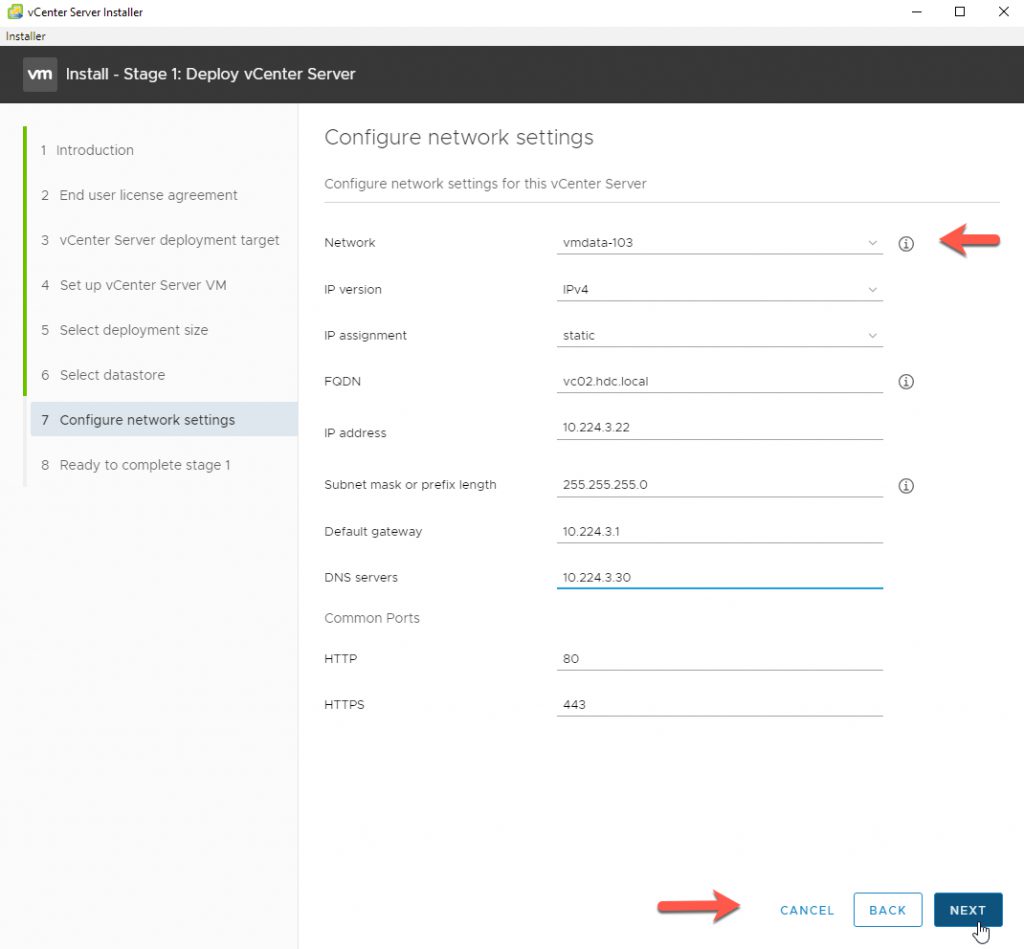Screen dimensions: 1024x949
Task: Click the CANCEL button
Action: 807,910
